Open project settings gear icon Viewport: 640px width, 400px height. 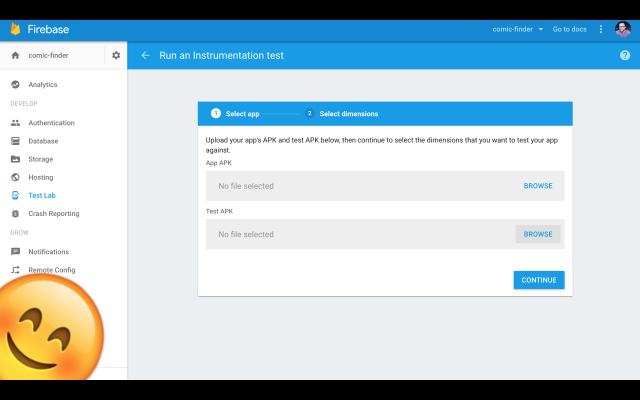coord(116,55)
